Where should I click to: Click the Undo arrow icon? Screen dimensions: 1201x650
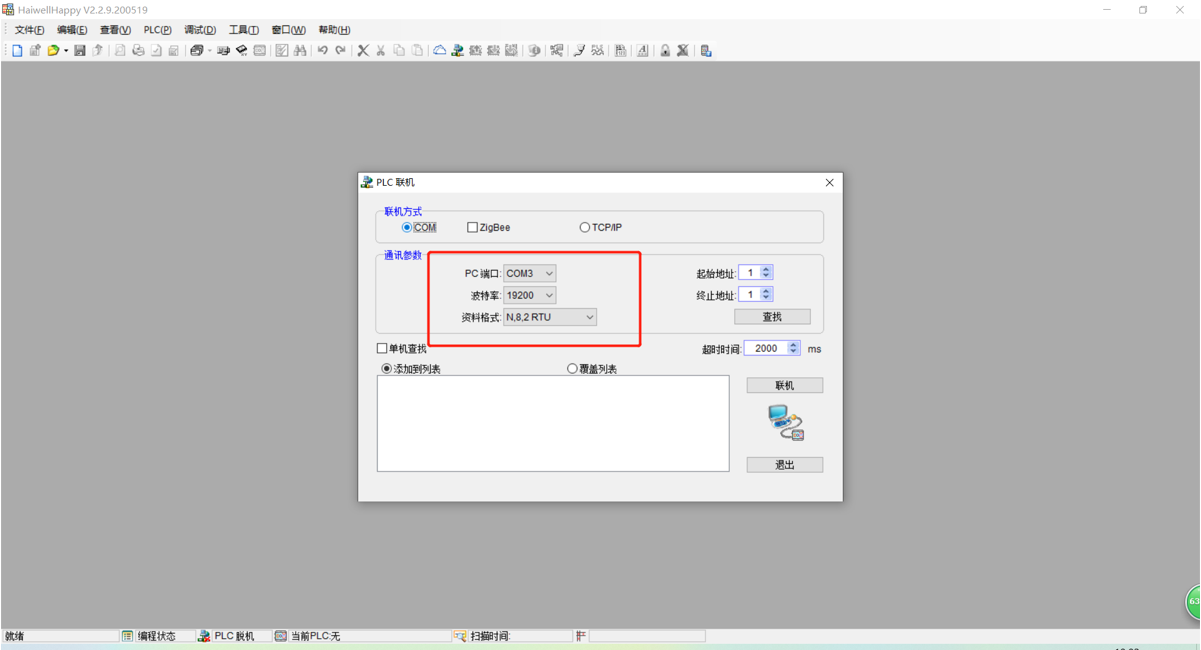(x=323, y=50)
